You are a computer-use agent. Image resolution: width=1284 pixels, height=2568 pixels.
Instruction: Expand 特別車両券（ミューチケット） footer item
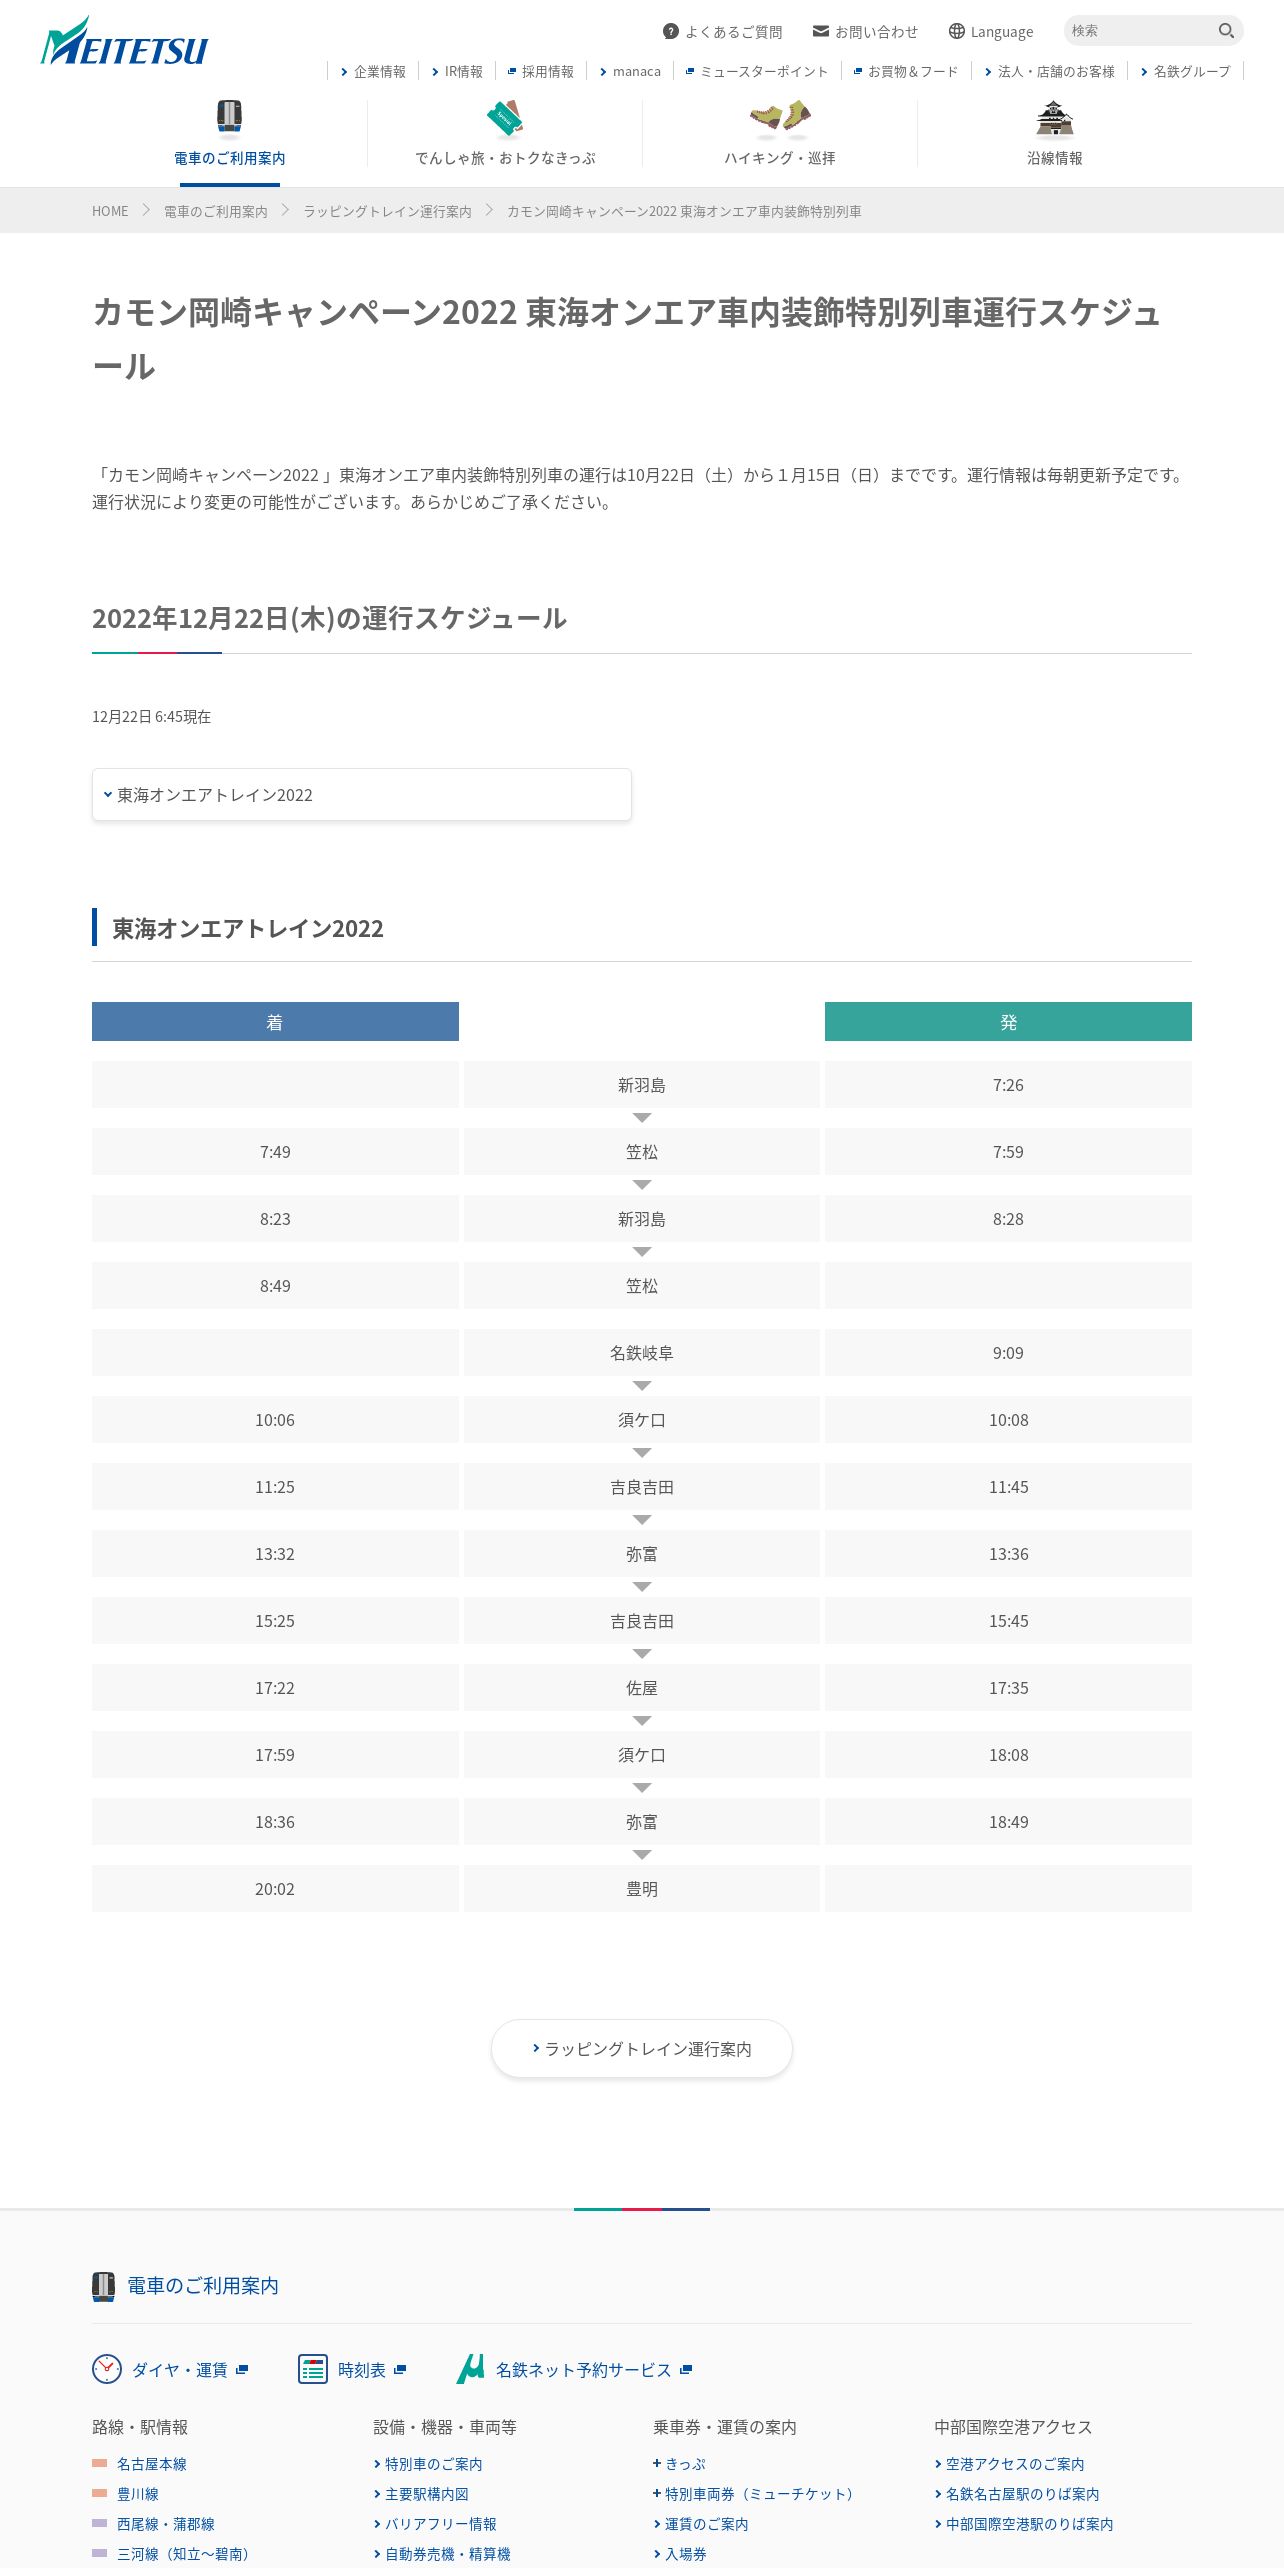click(x=753, y=2494)
